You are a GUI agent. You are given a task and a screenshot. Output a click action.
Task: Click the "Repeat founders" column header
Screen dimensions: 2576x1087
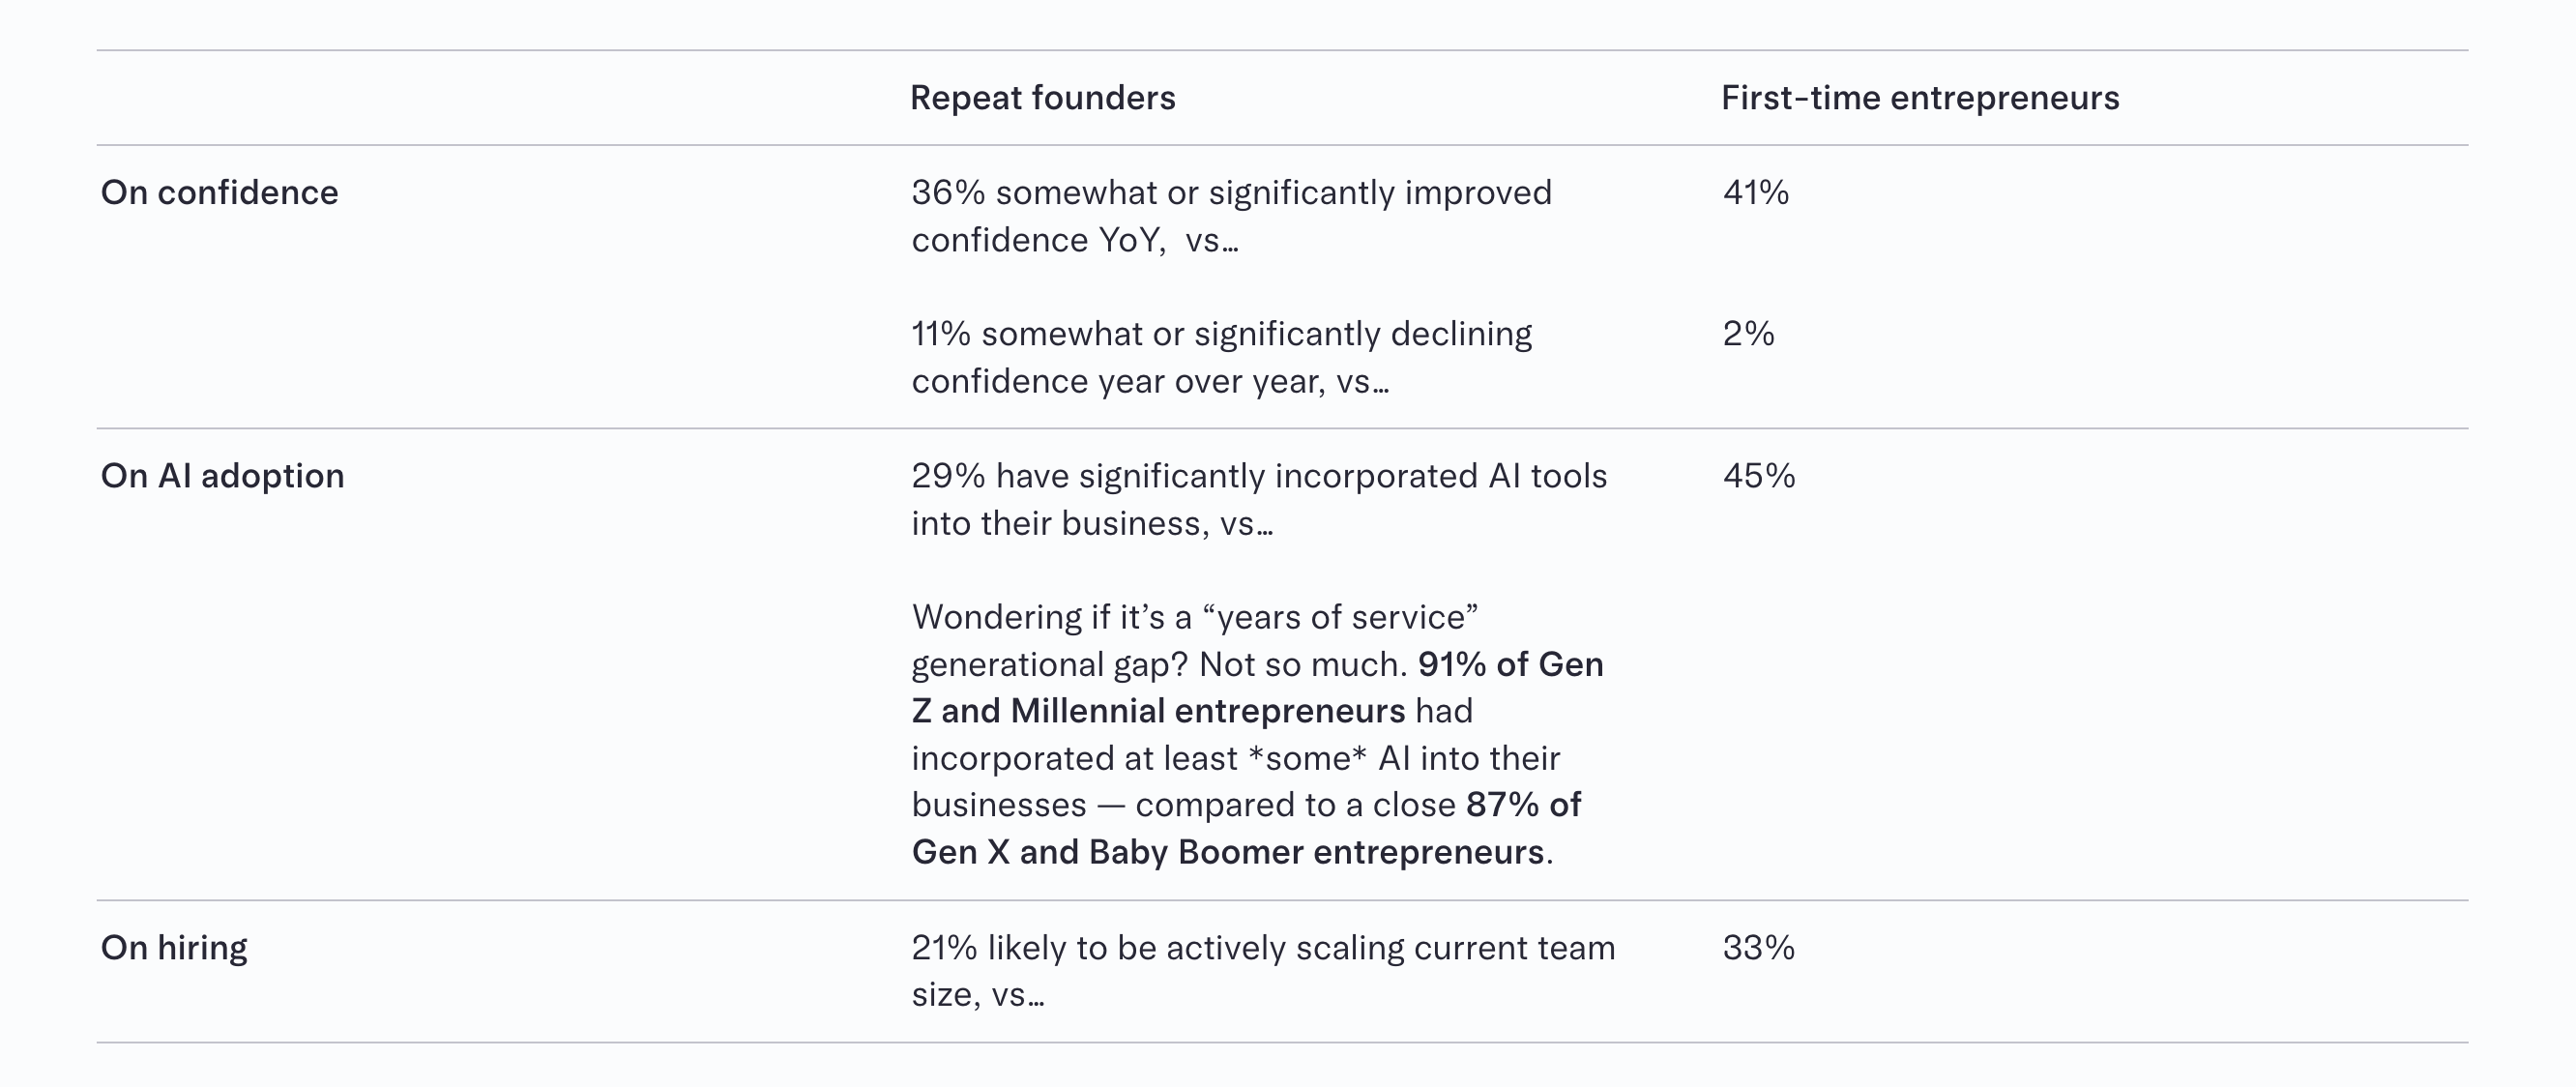pos(1042,98)
